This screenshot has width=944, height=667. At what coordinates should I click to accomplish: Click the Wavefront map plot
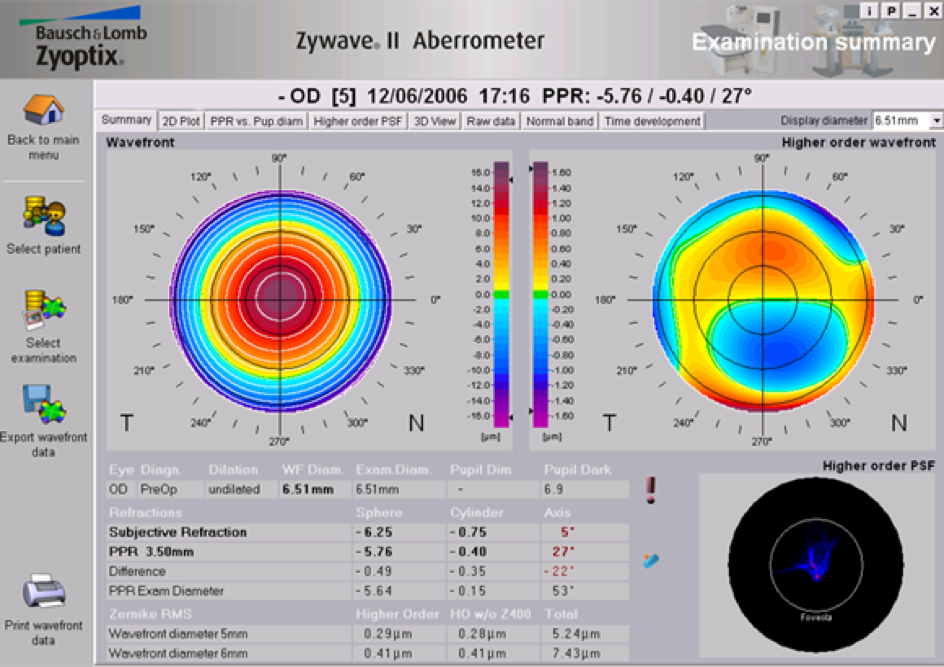[x=281, y=299]
